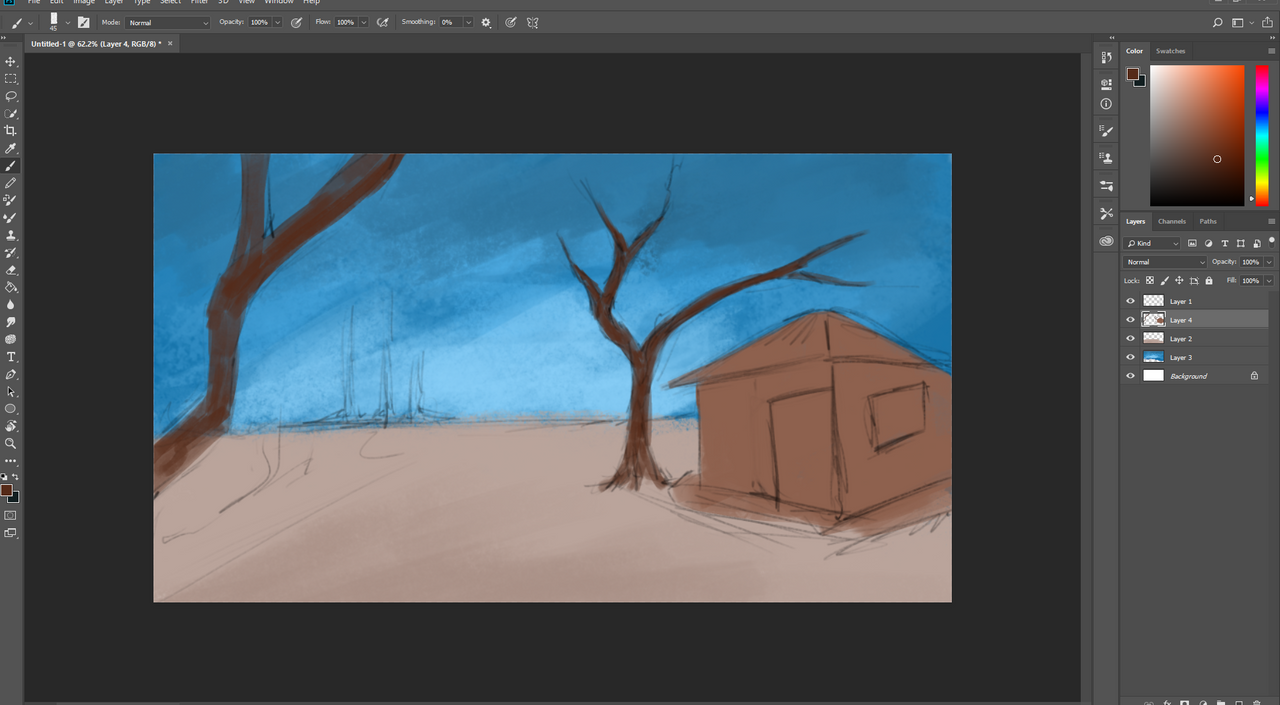Select the Move tool
The image size is (1280, 705).
(11, 62)
